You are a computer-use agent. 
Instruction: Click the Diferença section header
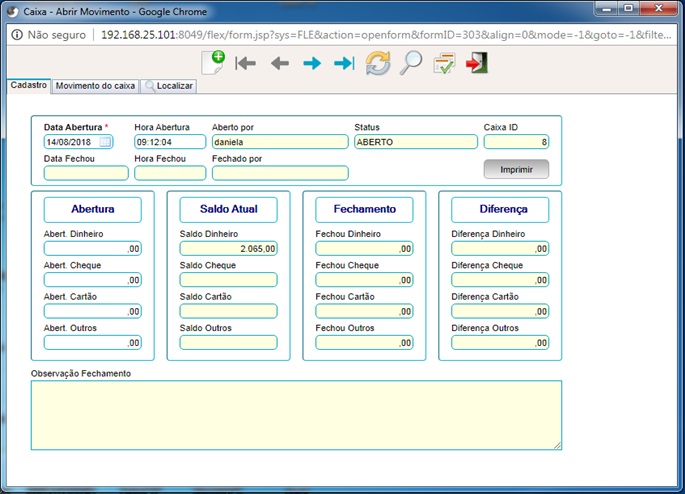pyautogui.click(x=500, y=209)
